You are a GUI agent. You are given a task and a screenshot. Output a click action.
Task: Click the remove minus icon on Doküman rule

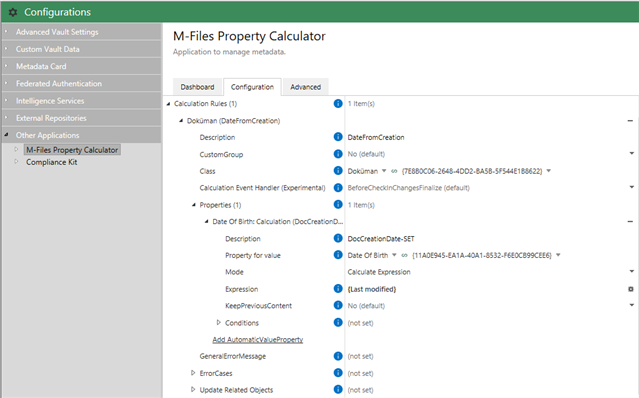click(630, 121)
